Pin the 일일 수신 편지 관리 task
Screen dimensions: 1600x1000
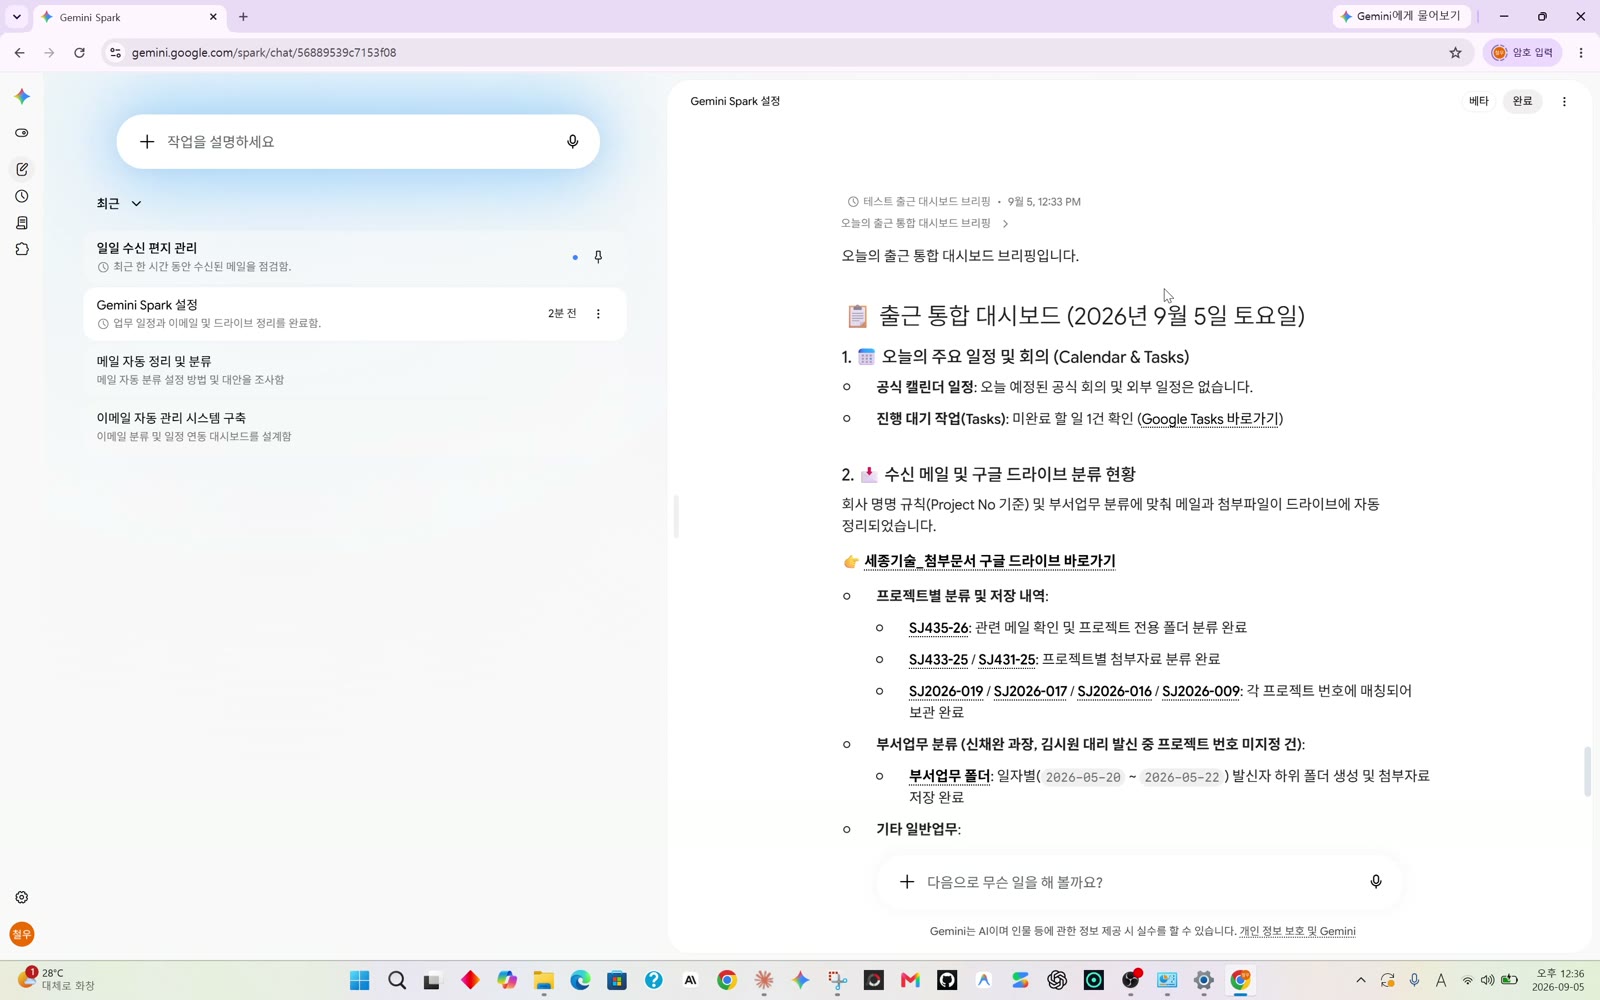[x=598, y=257]
